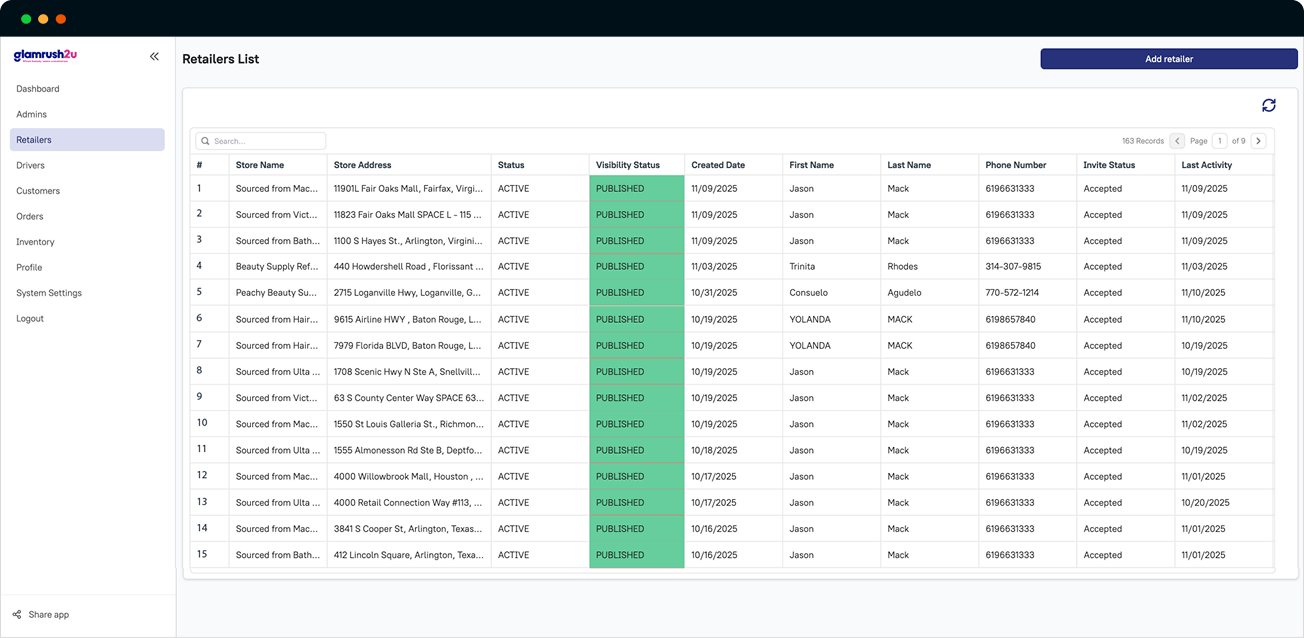Click the green PUBLISHED cell in row 4
The image size is (1304, 638).
coord(636,267)
